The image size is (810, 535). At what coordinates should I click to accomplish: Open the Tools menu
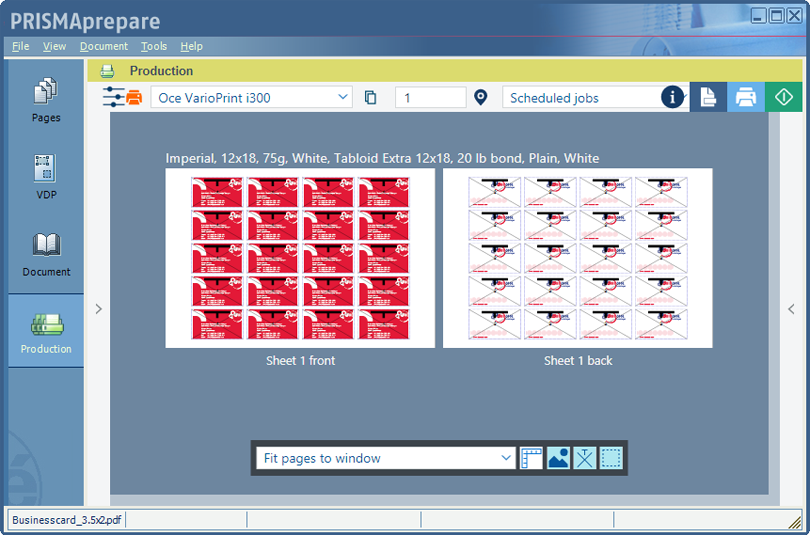(x=154, y=46)
